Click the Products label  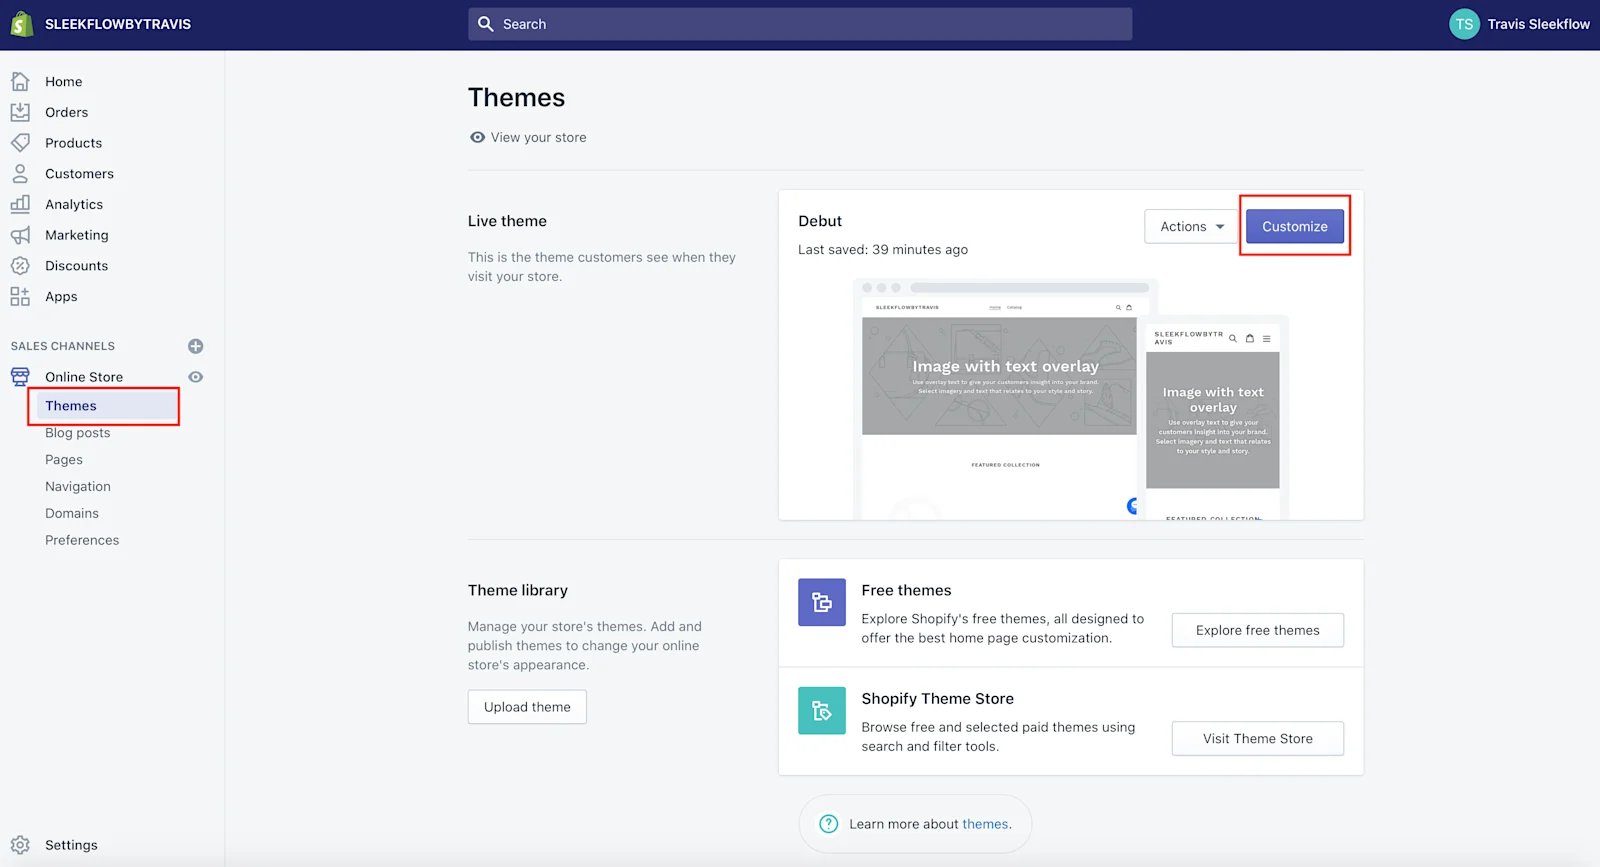coord(73,143)
